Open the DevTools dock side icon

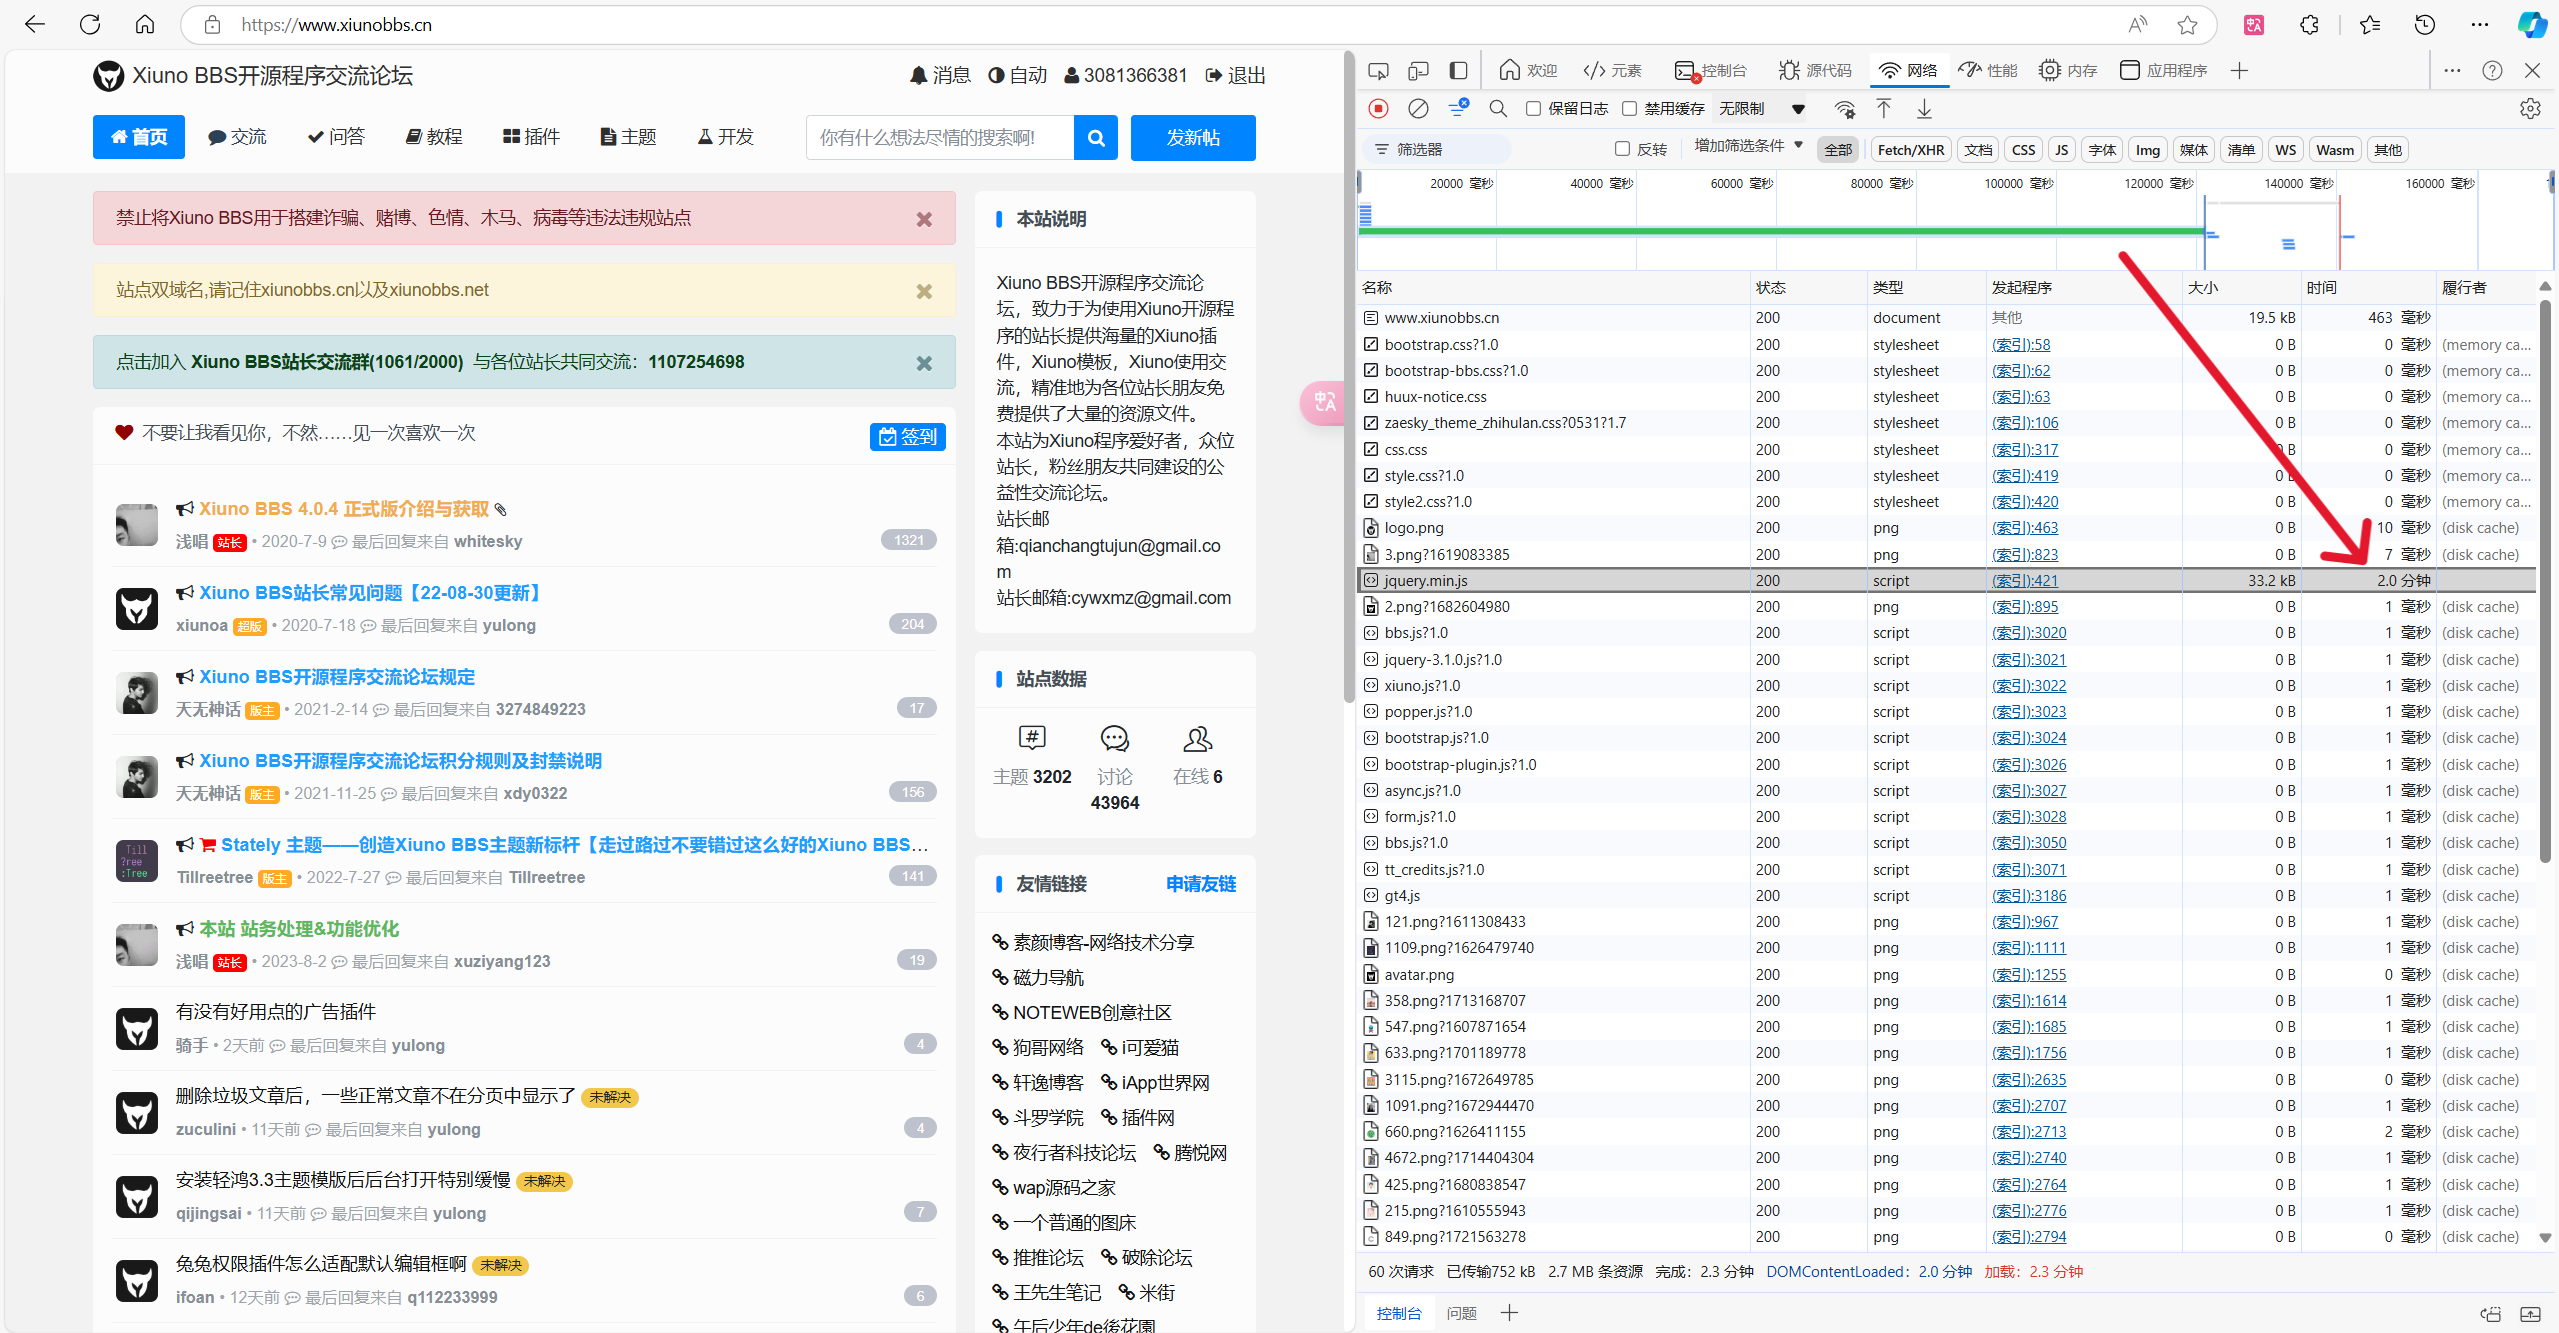click(x=1458, y=70)
